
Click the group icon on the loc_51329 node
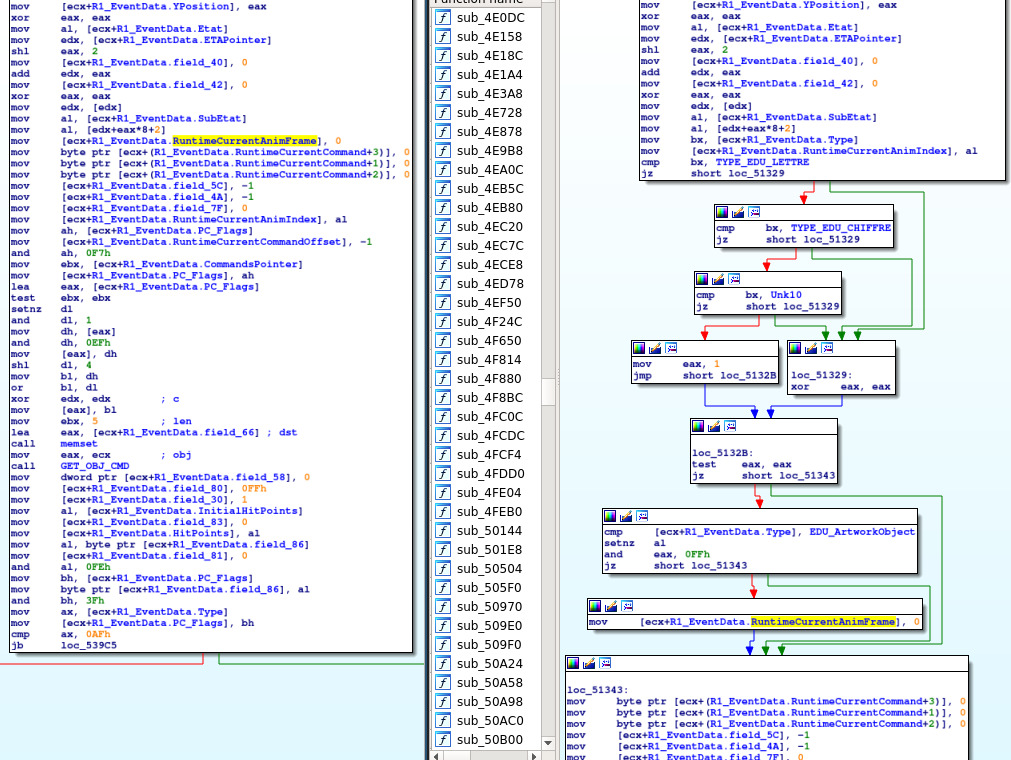pos(827,348)
